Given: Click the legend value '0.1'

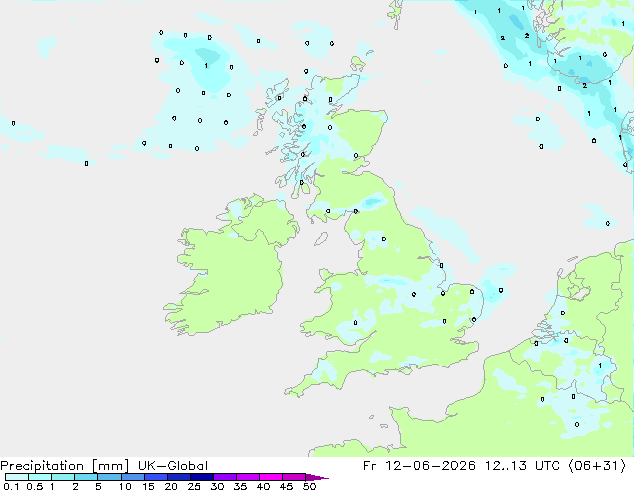Looking at the screenshot, I should 11,486.
